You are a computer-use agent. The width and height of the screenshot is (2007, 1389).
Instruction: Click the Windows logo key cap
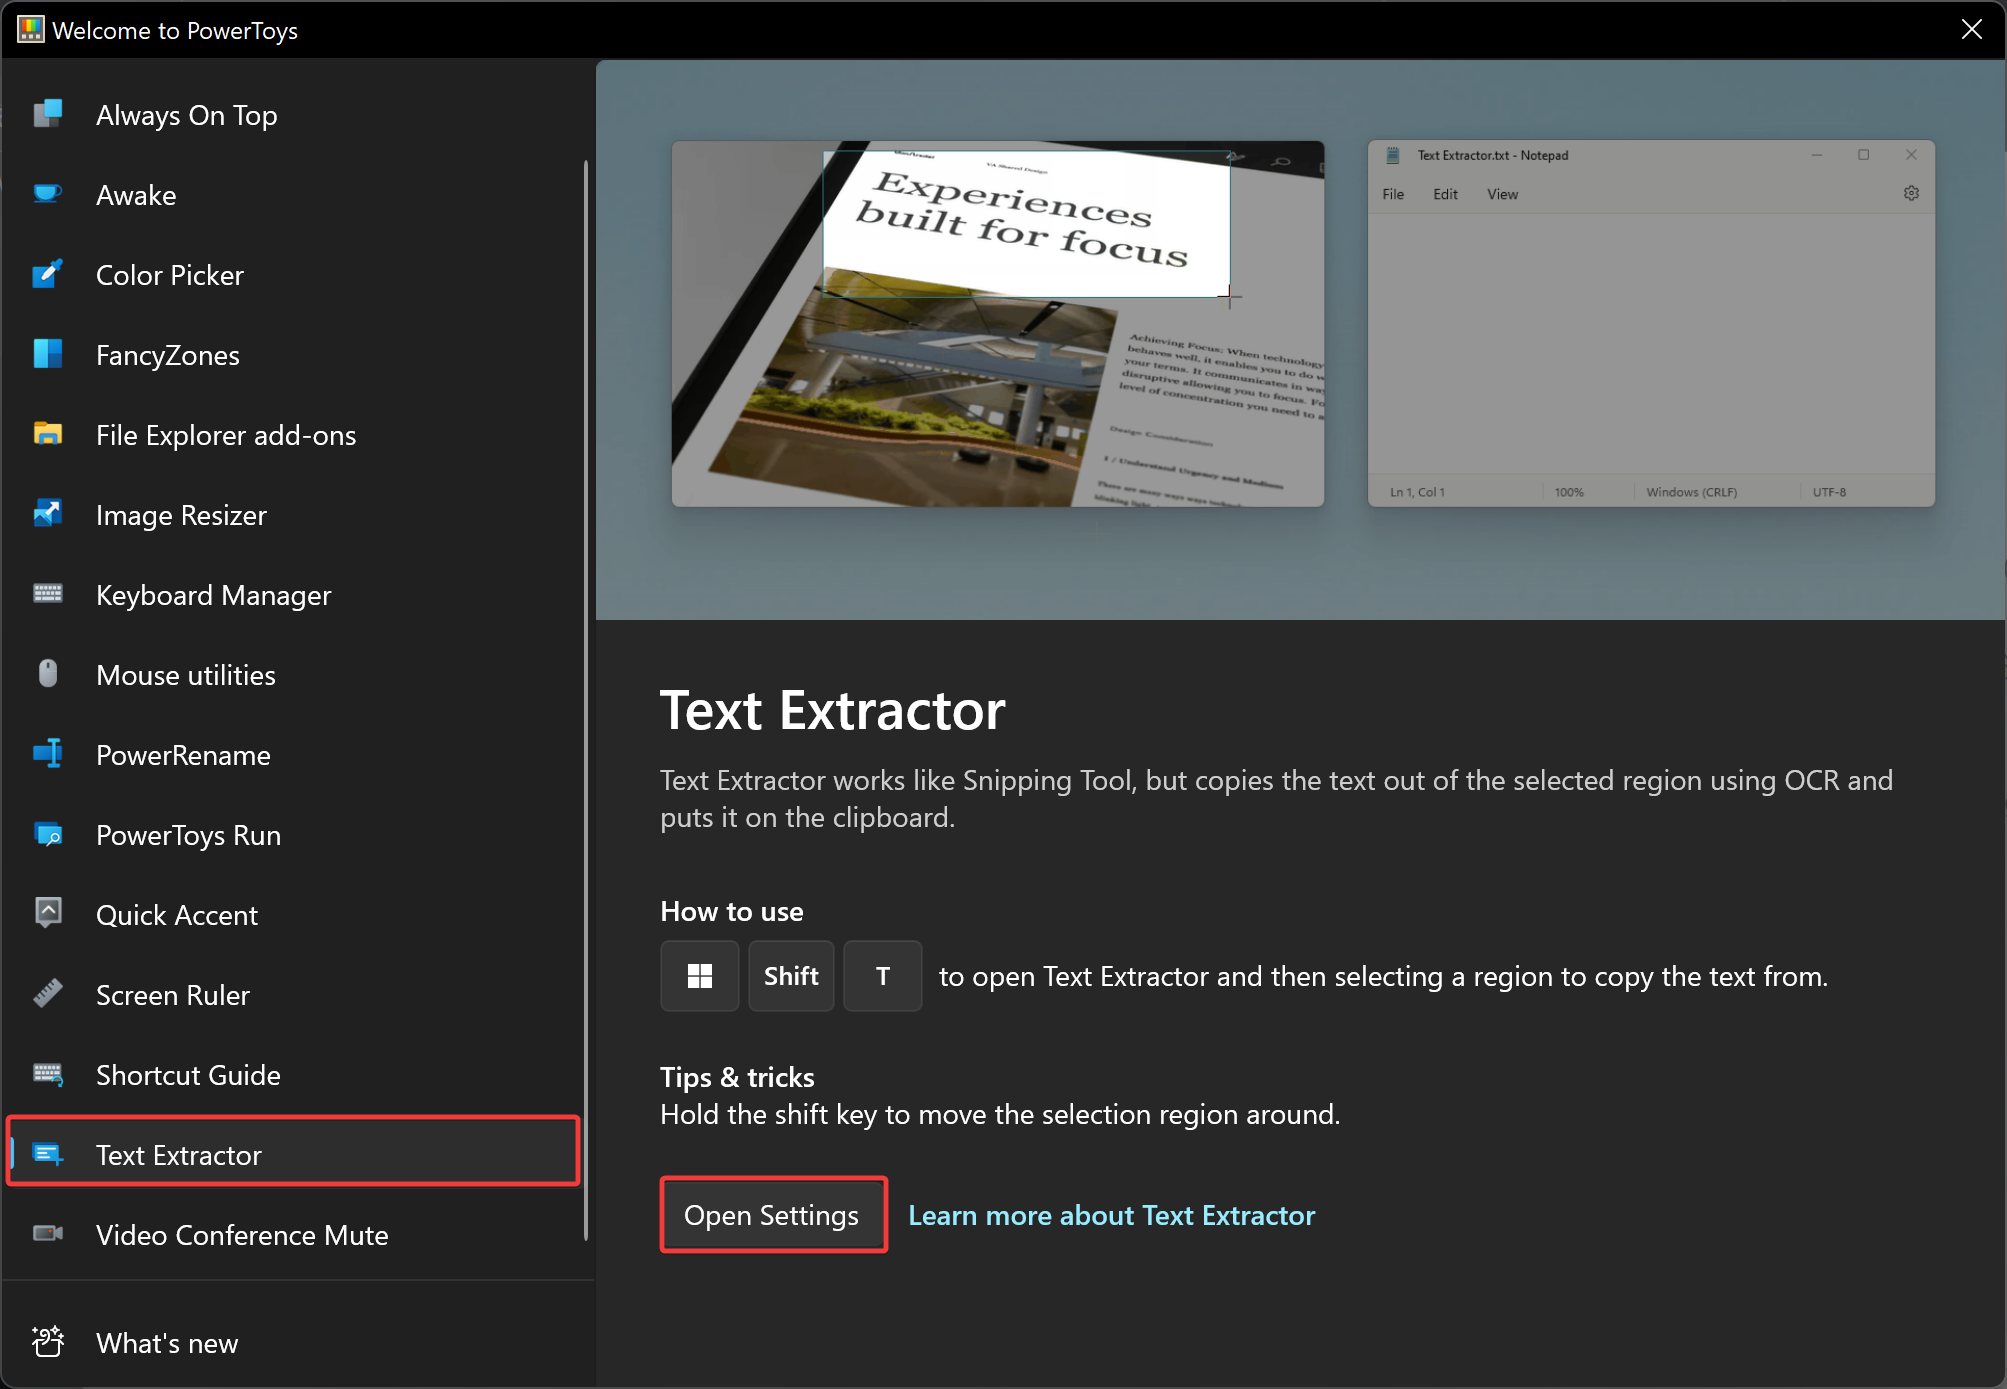pos(700,976)
